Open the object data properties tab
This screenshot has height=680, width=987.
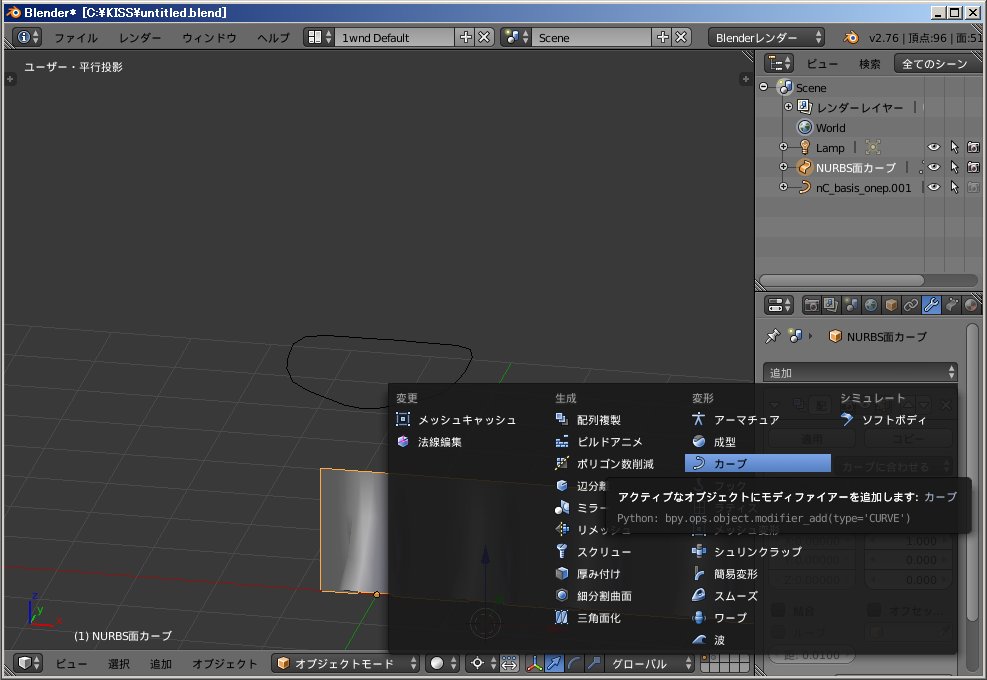pos(951,305)
